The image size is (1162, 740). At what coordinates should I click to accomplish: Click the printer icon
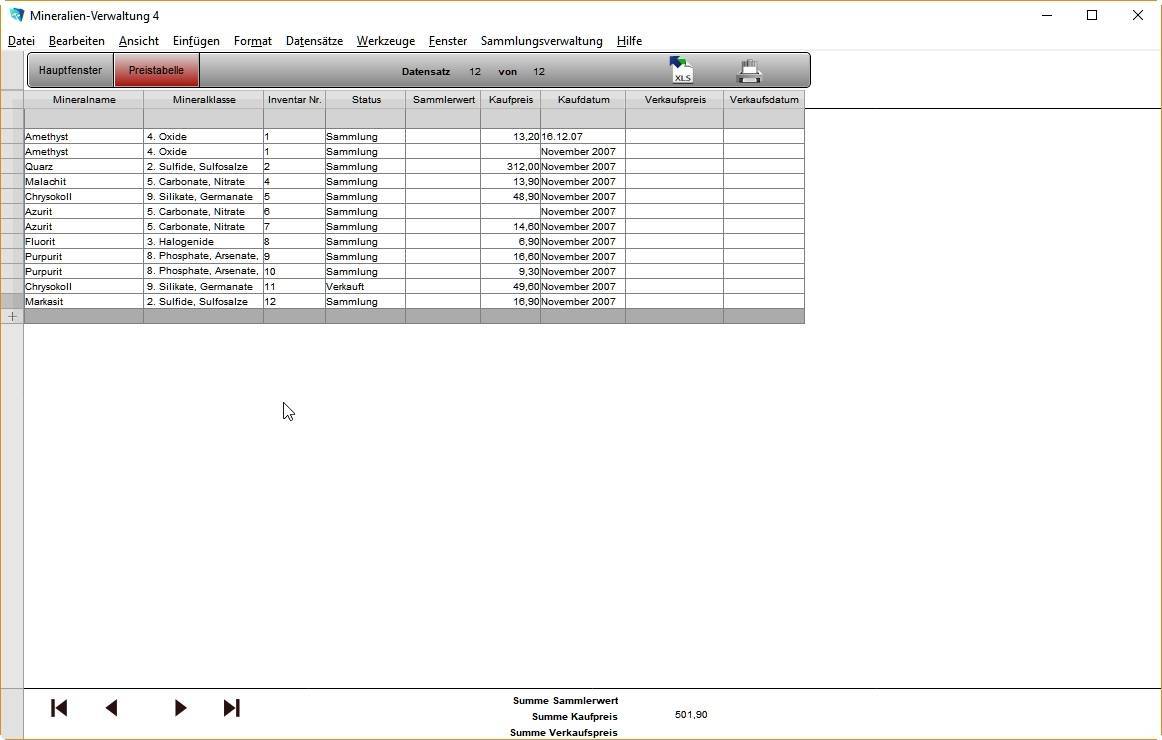click(749, 71)
